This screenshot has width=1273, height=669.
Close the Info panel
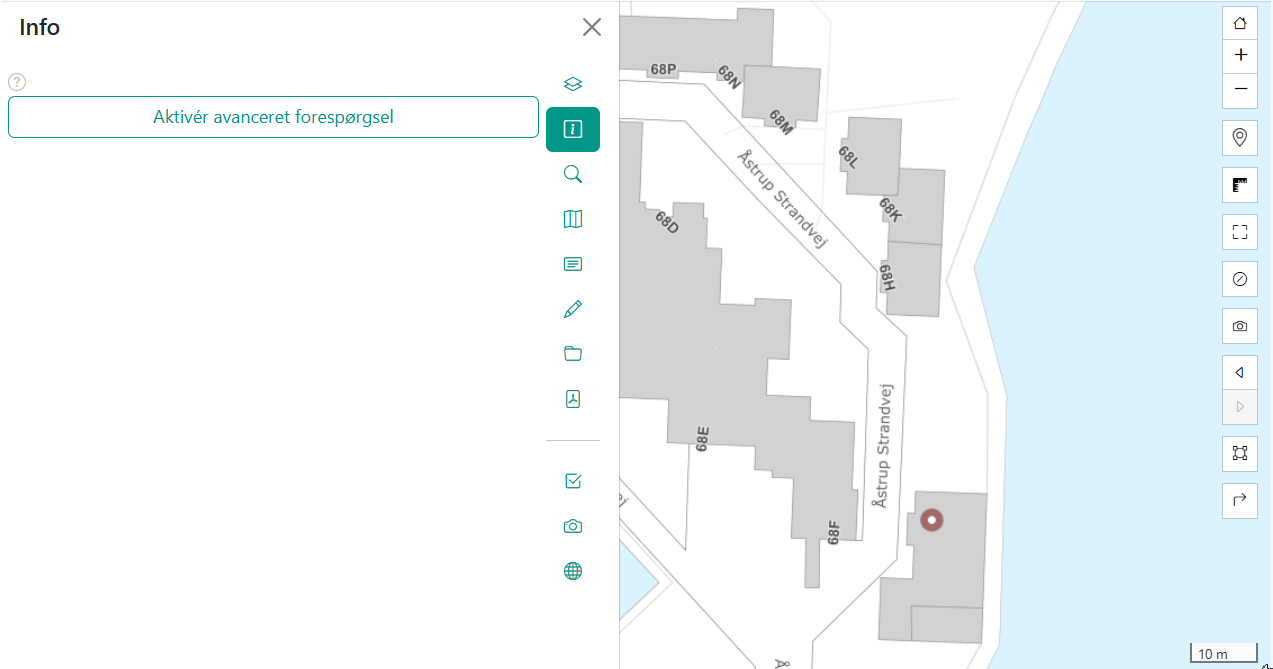(x=592, y=27)
